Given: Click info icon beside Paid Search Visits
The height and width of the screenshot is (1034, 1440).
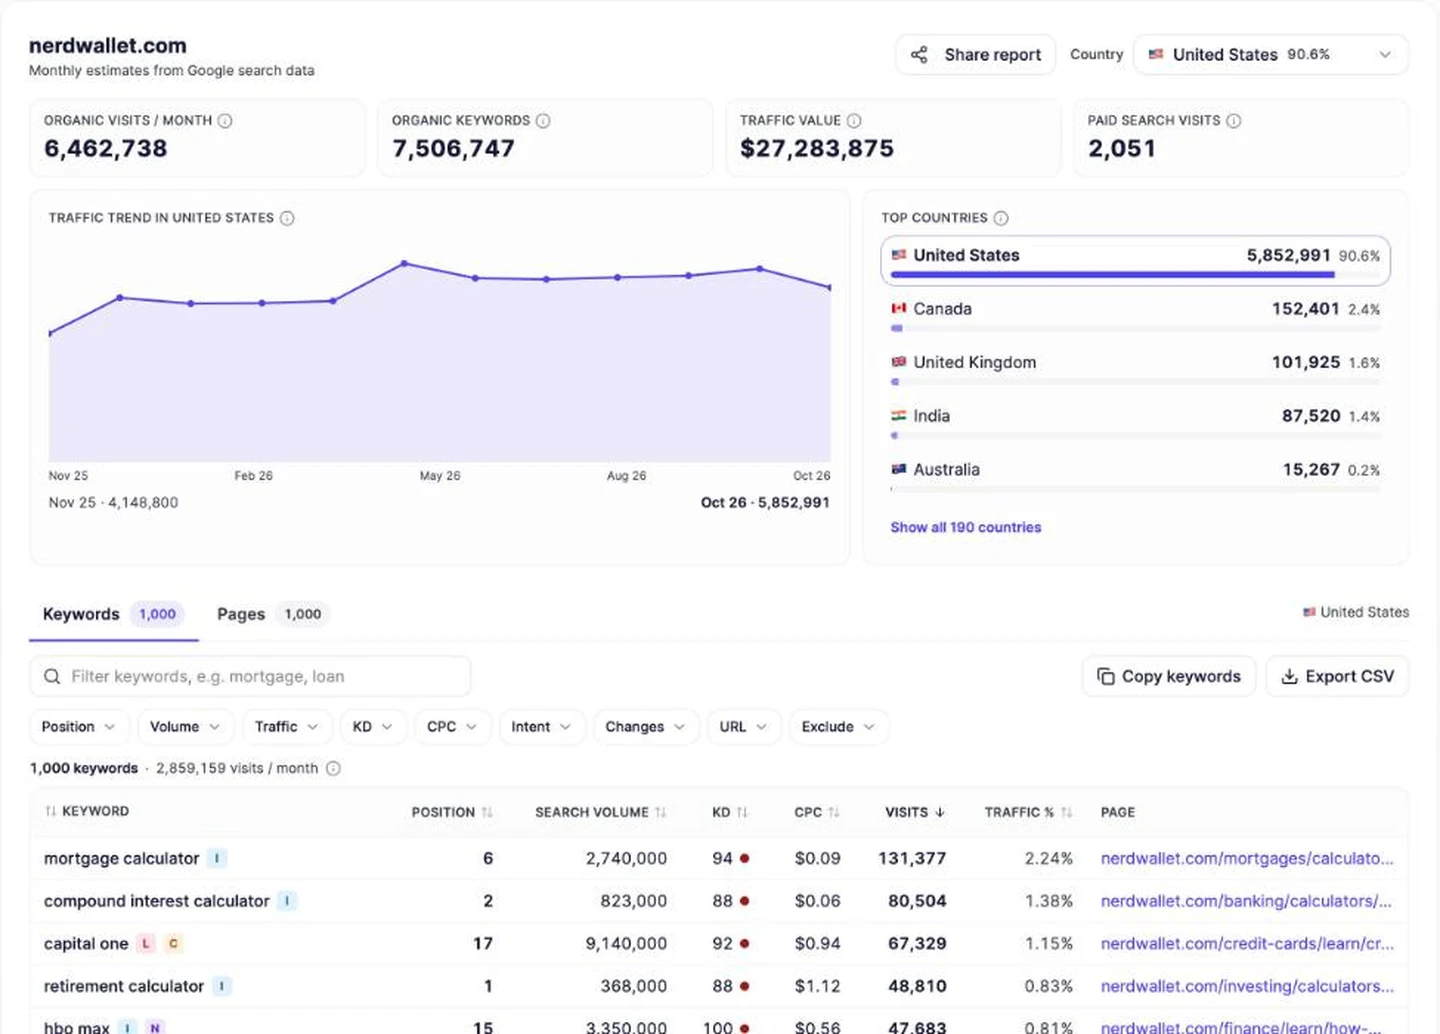Looking at the screenshot, I should click(1234, 121).
